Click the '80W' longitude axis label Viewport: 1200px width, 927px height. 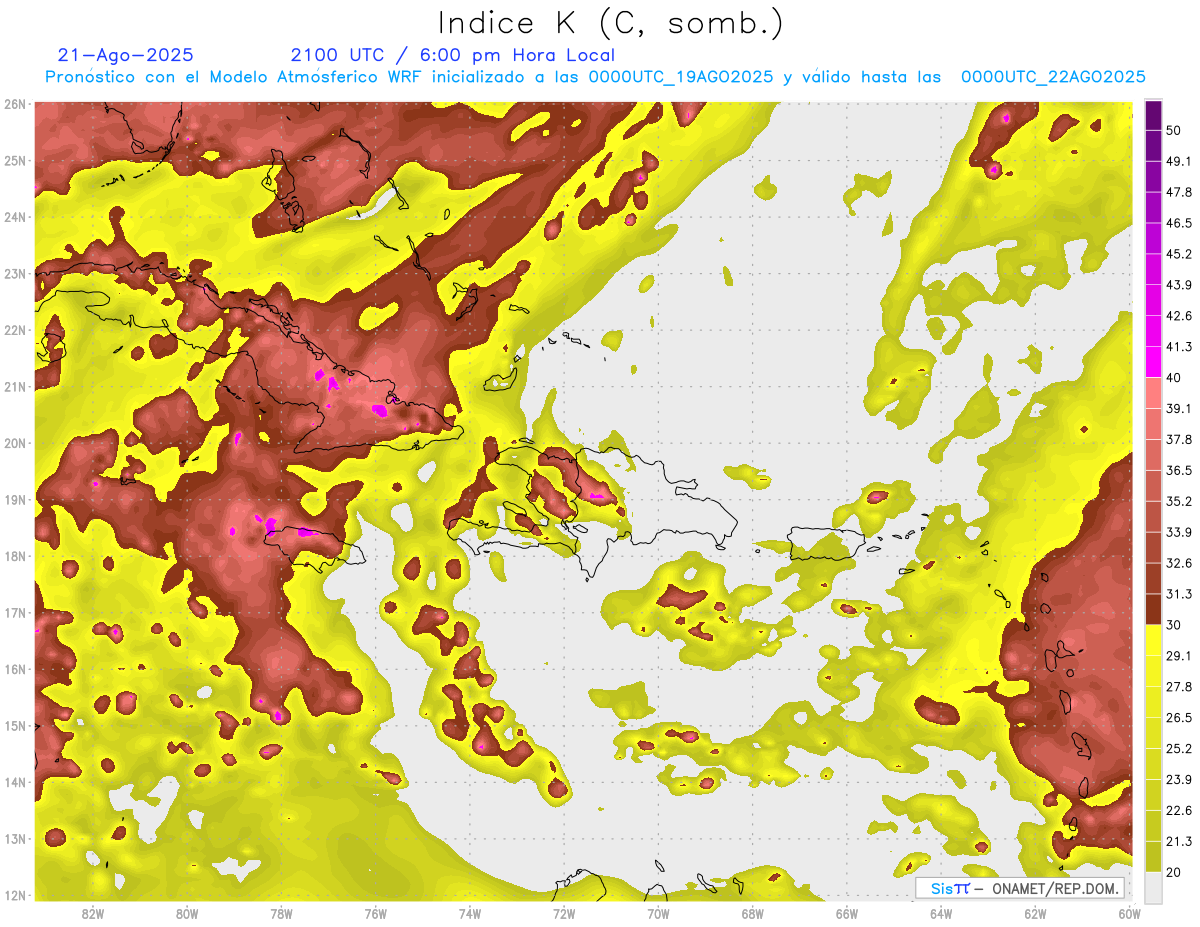pyautogui.click(x=187, y=913)
